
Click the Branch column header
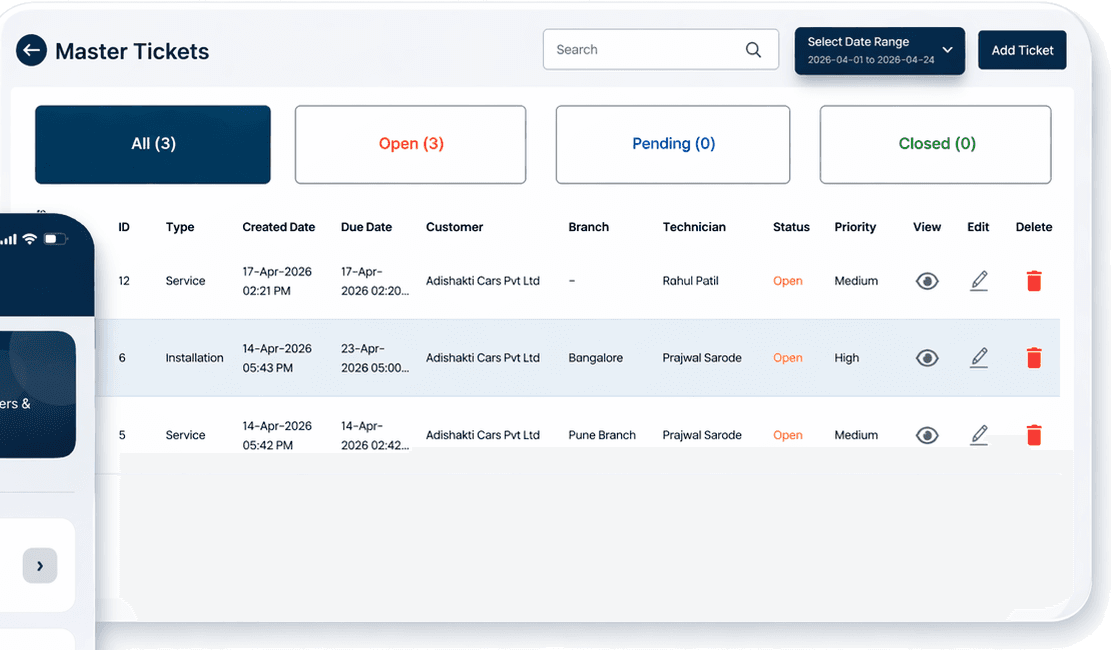pos(588,227)
